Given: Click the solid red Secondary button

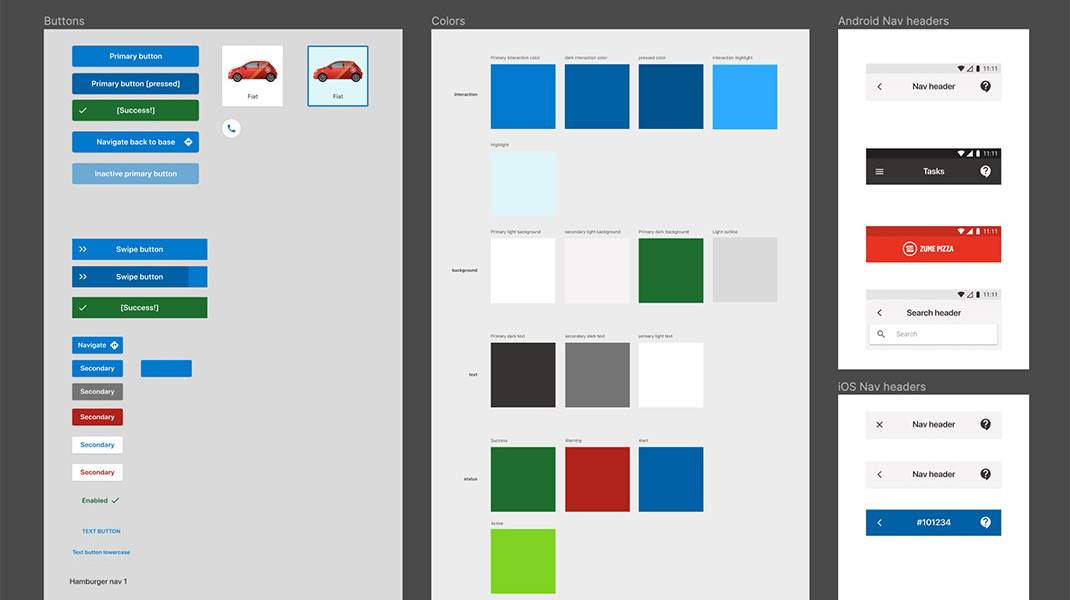Looking at the screenshot, I should tap(97, 417).
